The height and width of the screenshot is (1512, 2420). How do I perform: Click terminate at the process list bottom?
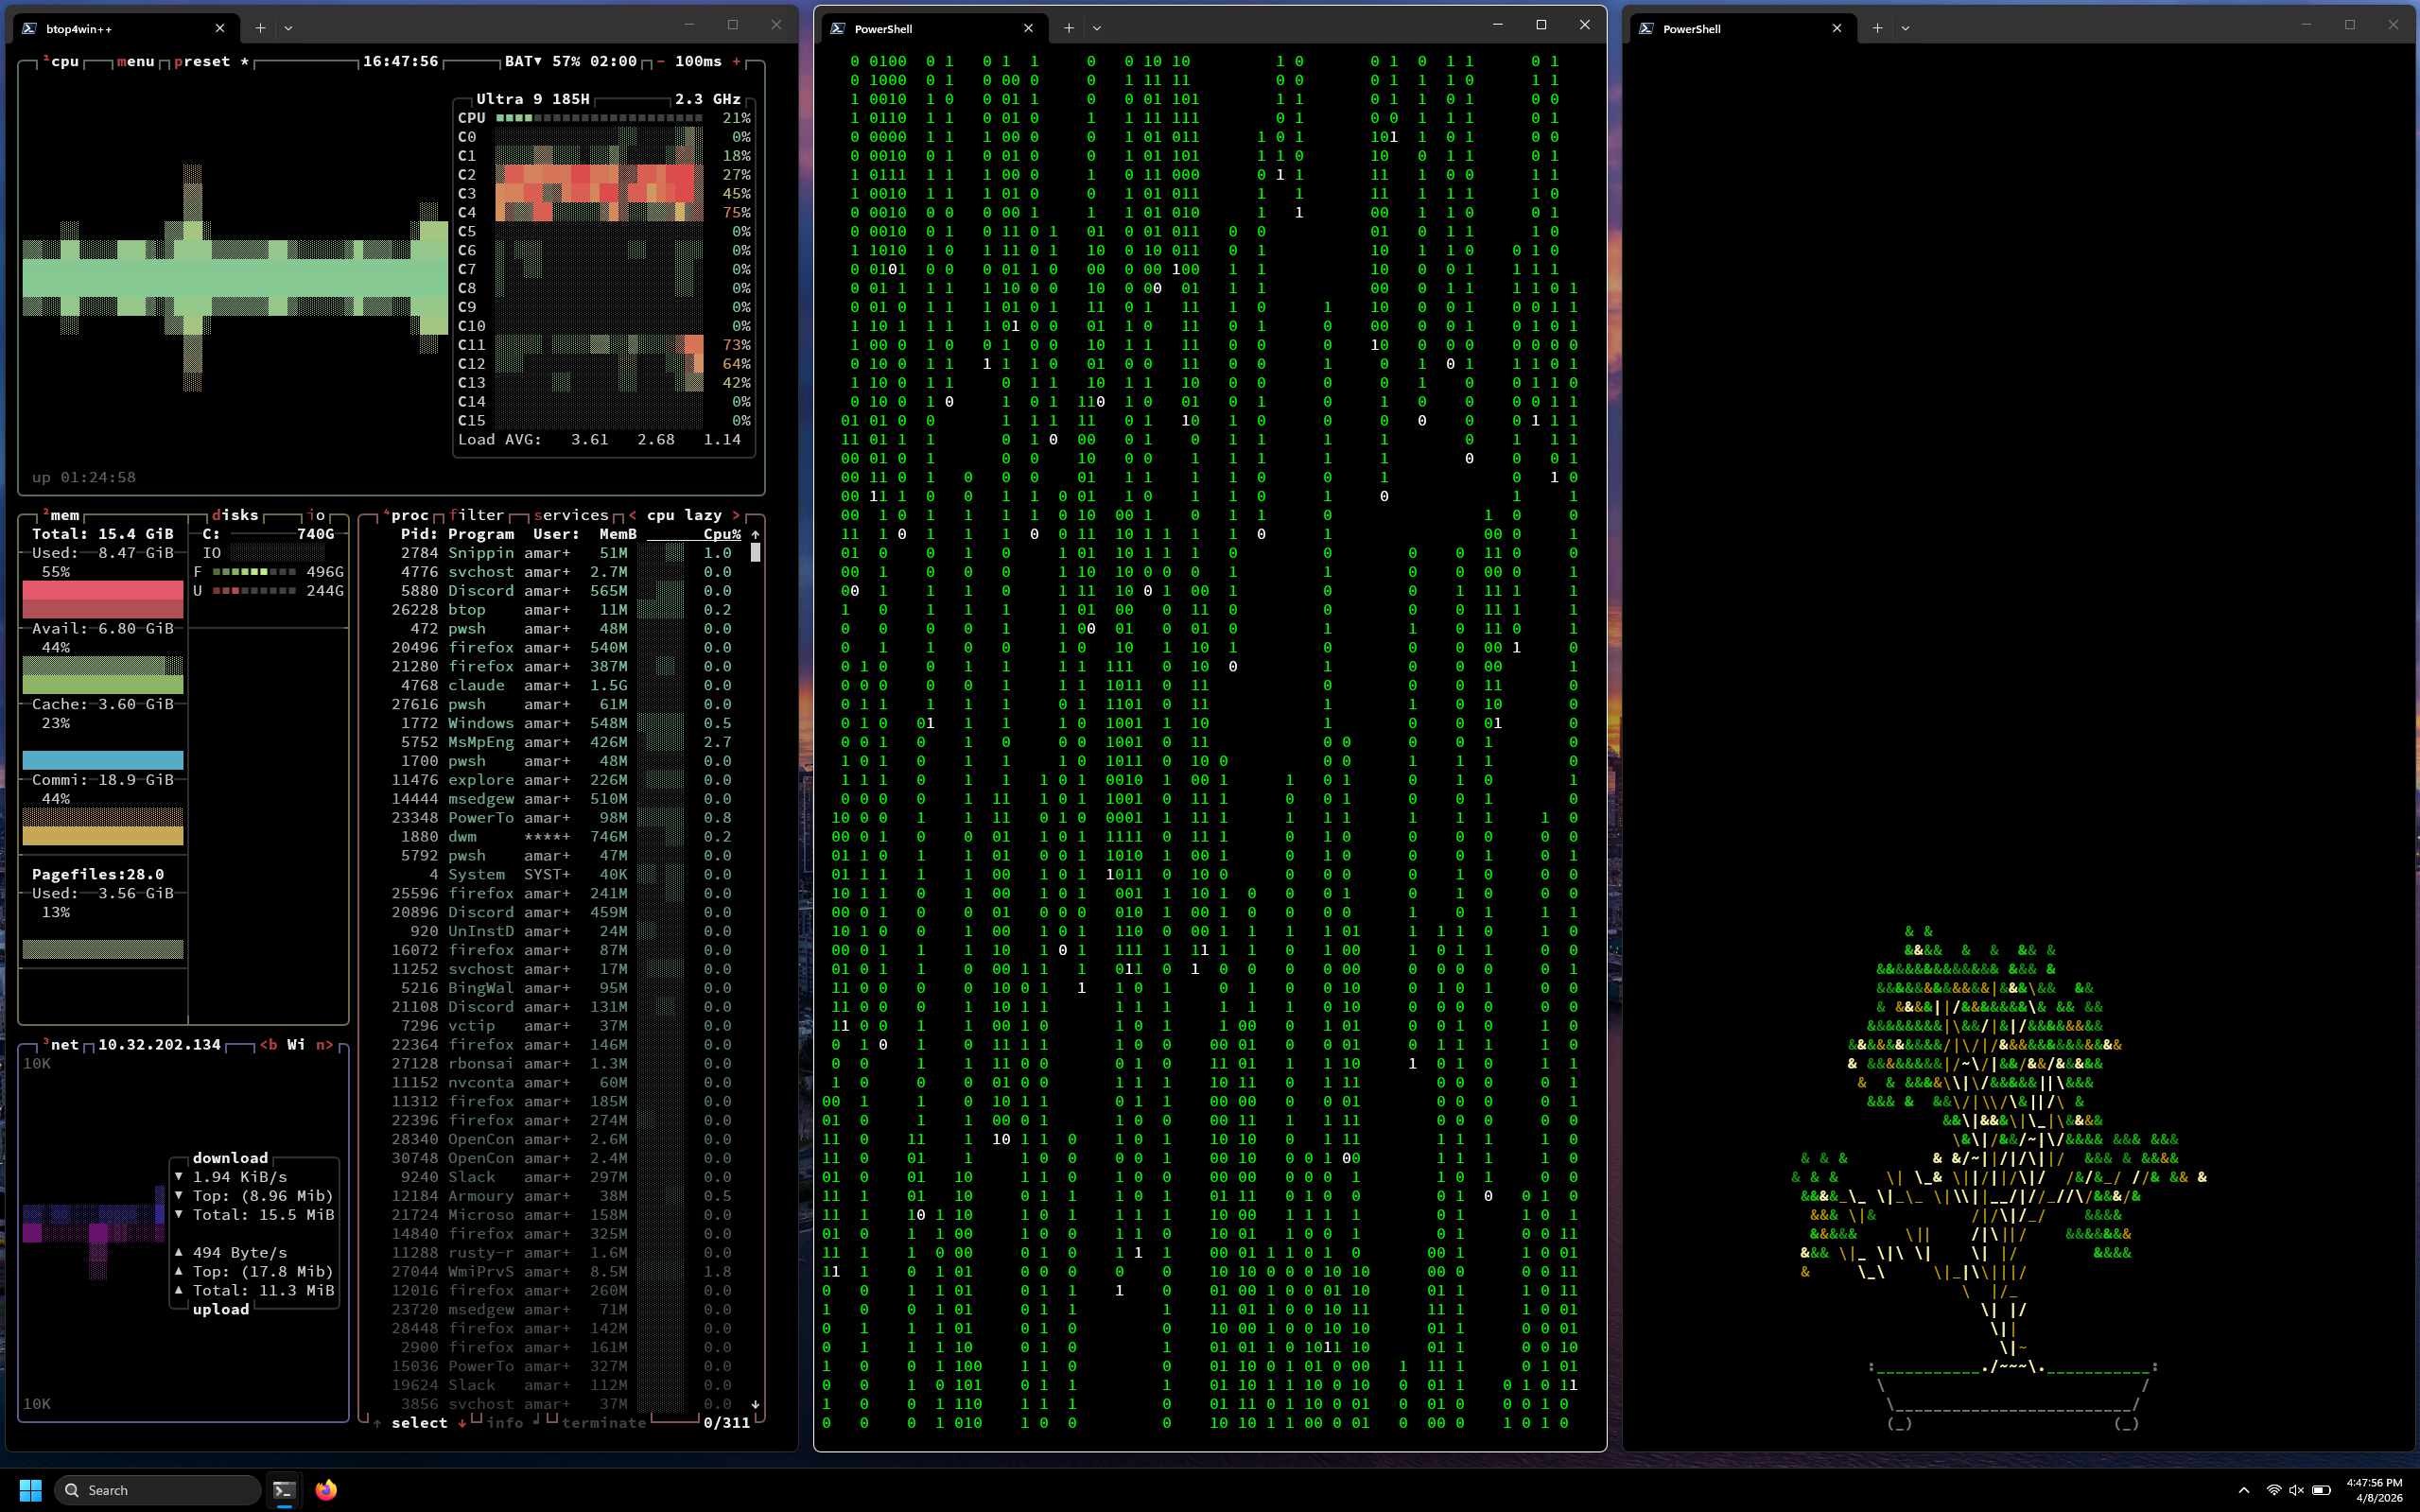point(603,1422)
